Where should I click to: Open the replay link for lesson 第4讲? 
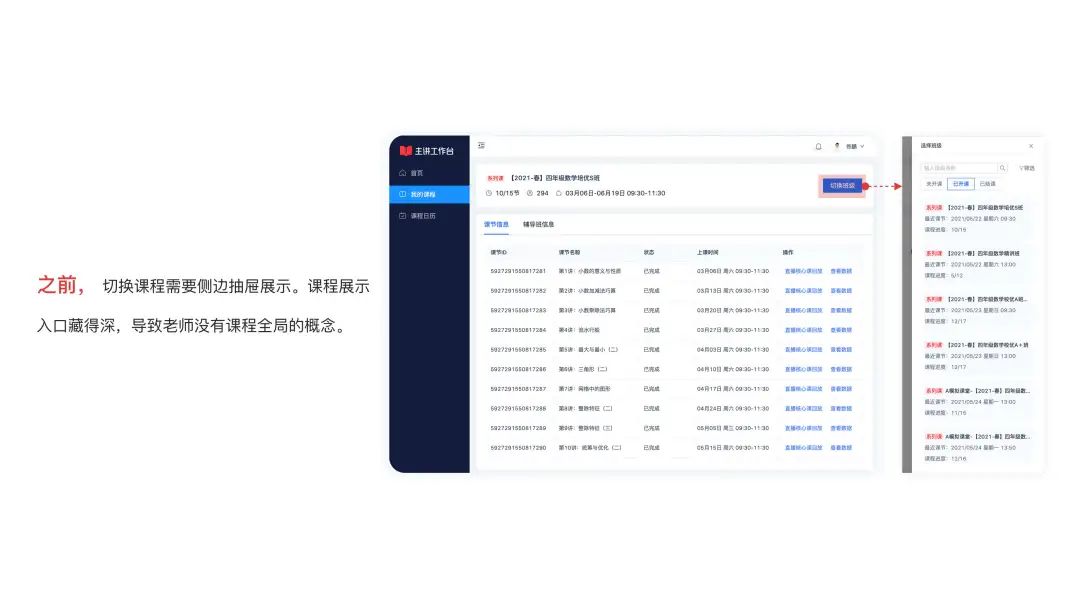click(x=803, y=330)
